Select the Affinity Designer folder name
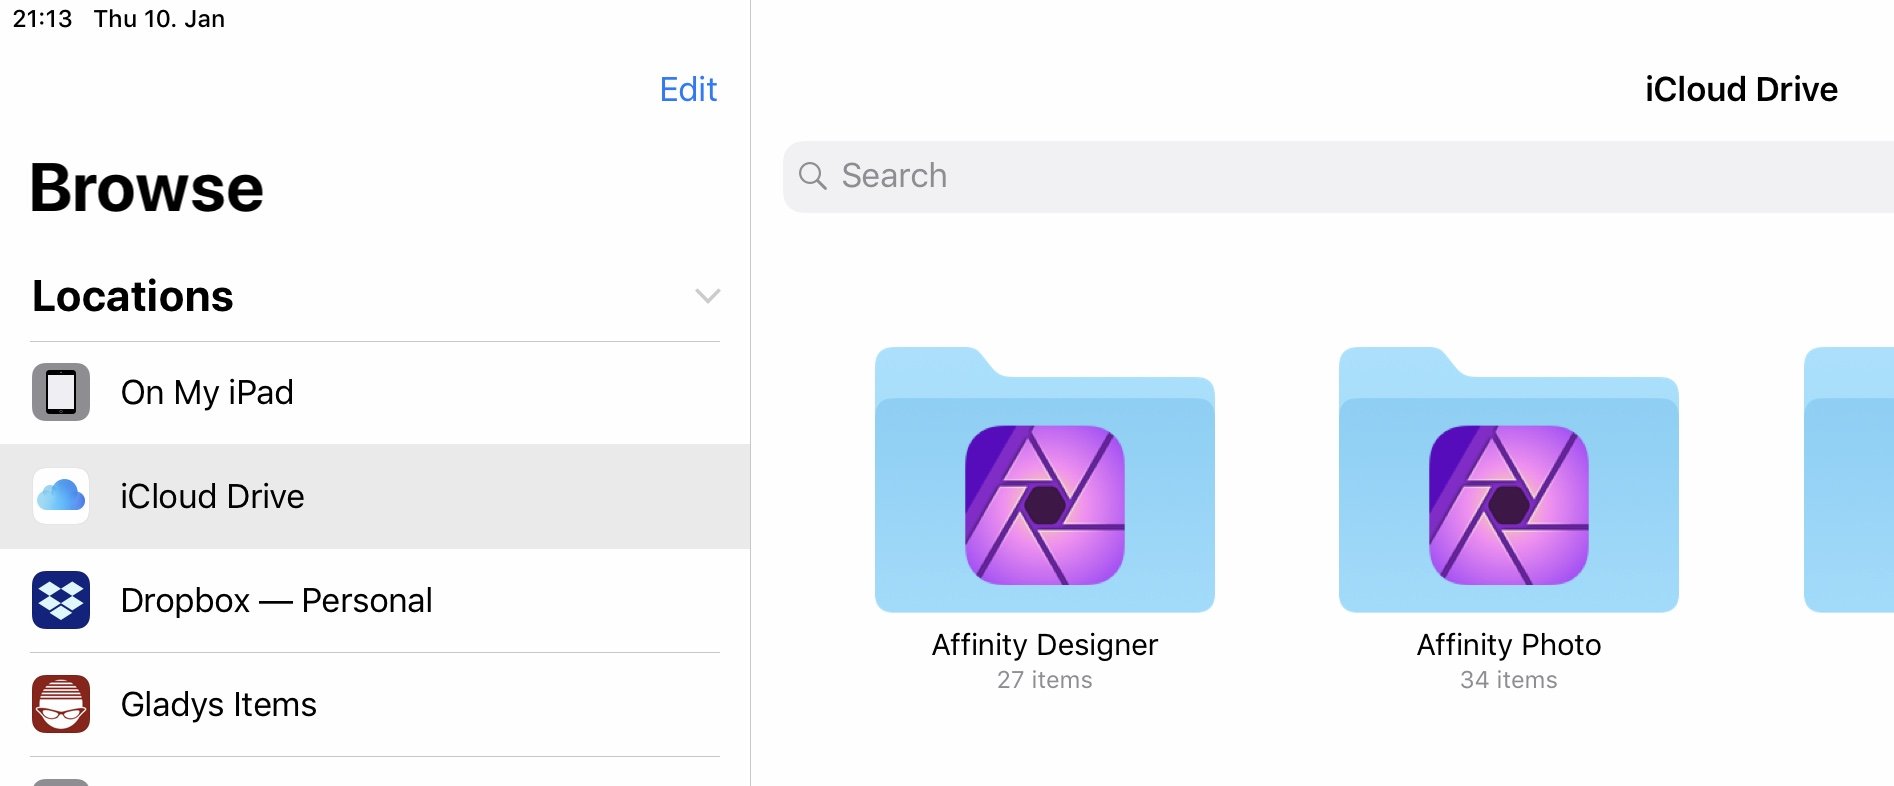This screenshot has height=786, width=1894. (1045, 645)
